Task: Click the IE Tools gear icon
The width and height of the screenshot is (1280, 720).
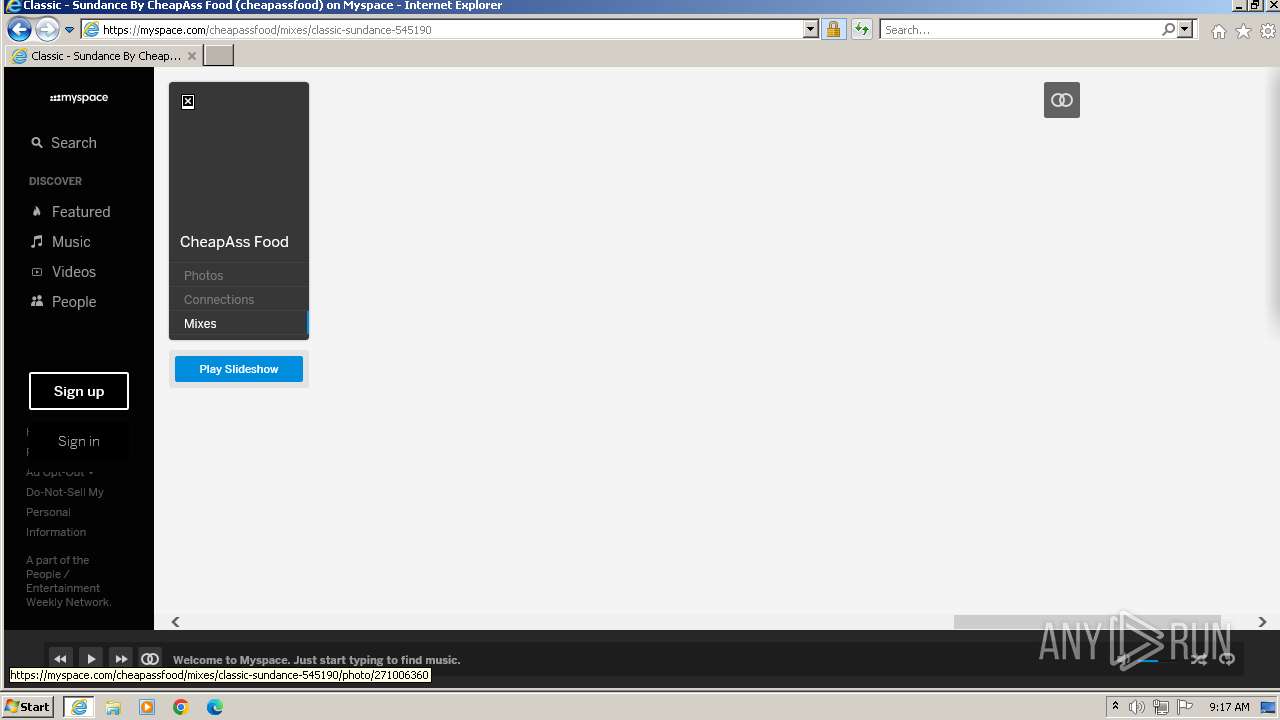Action: point(1268,31)
